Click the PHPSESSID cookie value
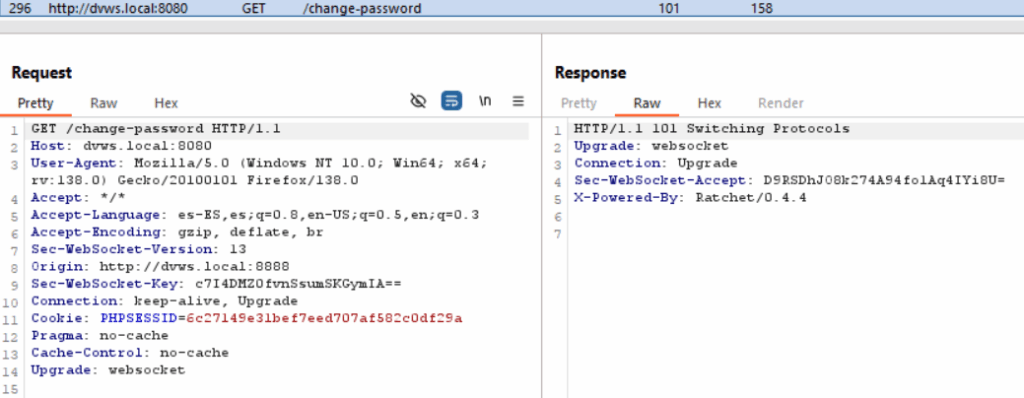1024x398 pixels. click(324, 318)
